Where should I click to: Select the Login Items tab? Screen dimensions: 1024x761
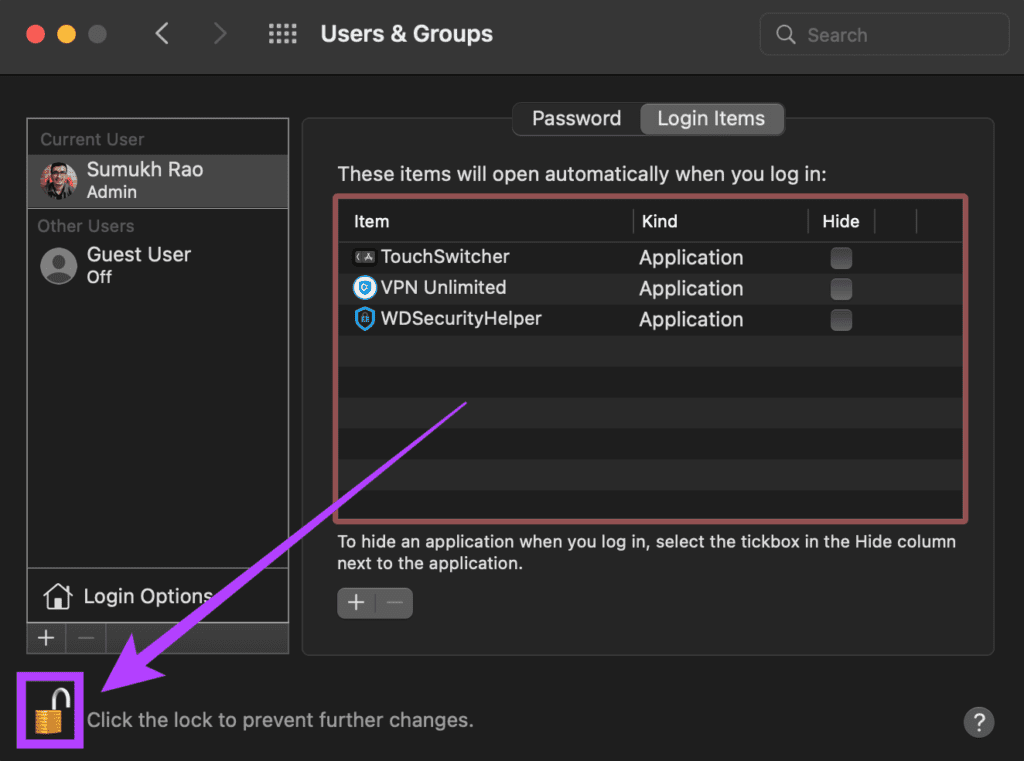tap(711, 118)
